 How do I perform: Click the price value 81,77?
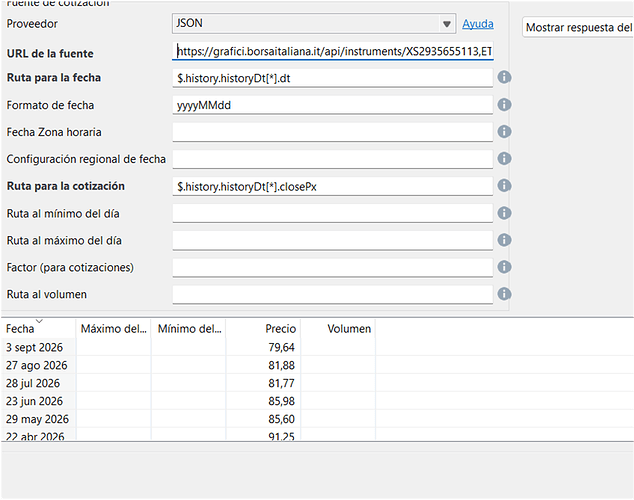click(281, 383)
